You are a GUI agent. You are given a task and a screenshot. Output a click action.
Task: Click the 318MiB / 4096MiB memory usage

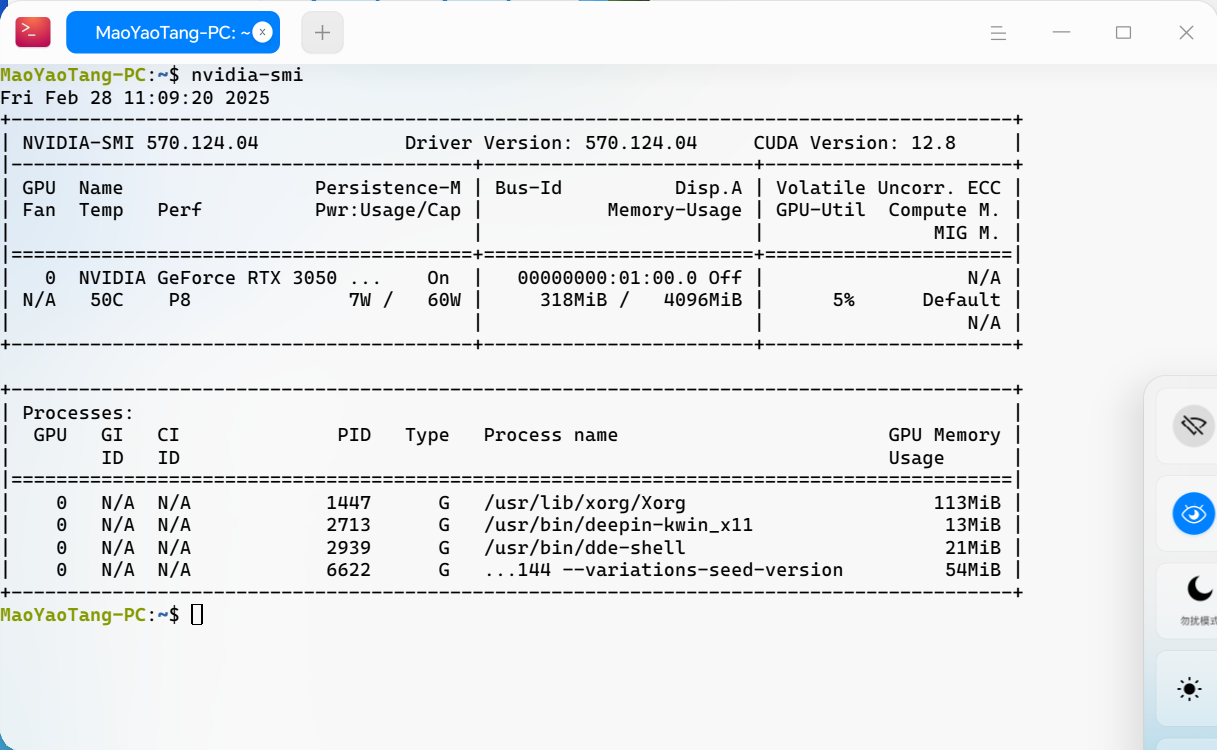coord(641,300)
